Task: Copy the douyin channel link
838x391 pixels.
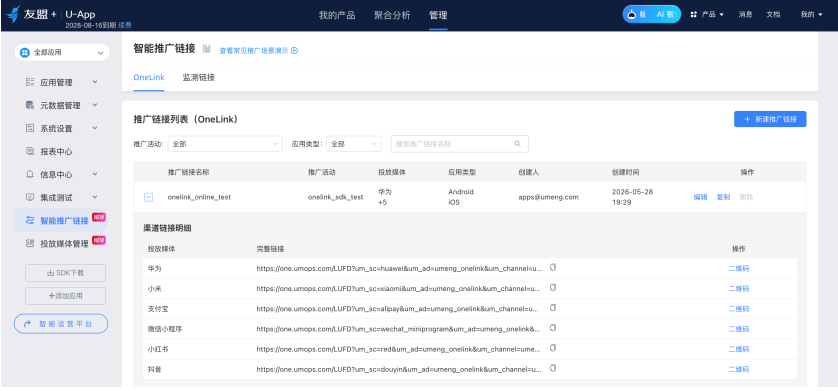Action: [553, 368]
